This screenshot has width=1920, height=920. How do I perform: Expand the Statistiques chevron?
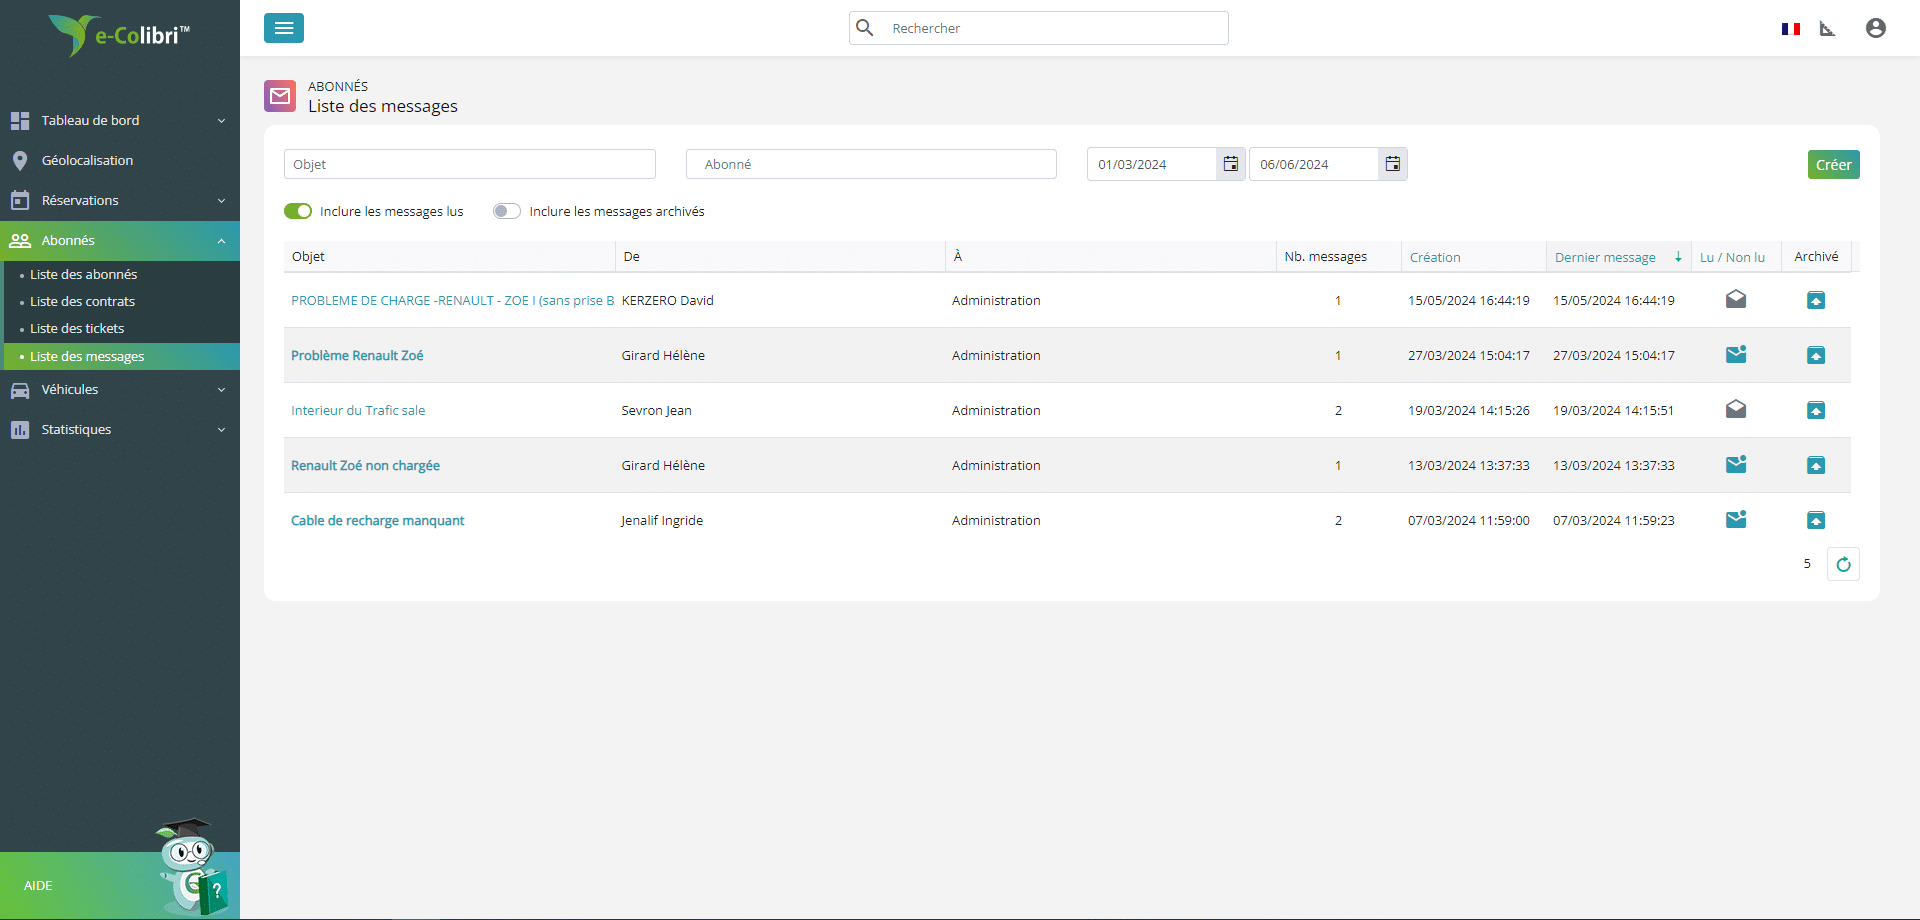click(x=221, y=430)
